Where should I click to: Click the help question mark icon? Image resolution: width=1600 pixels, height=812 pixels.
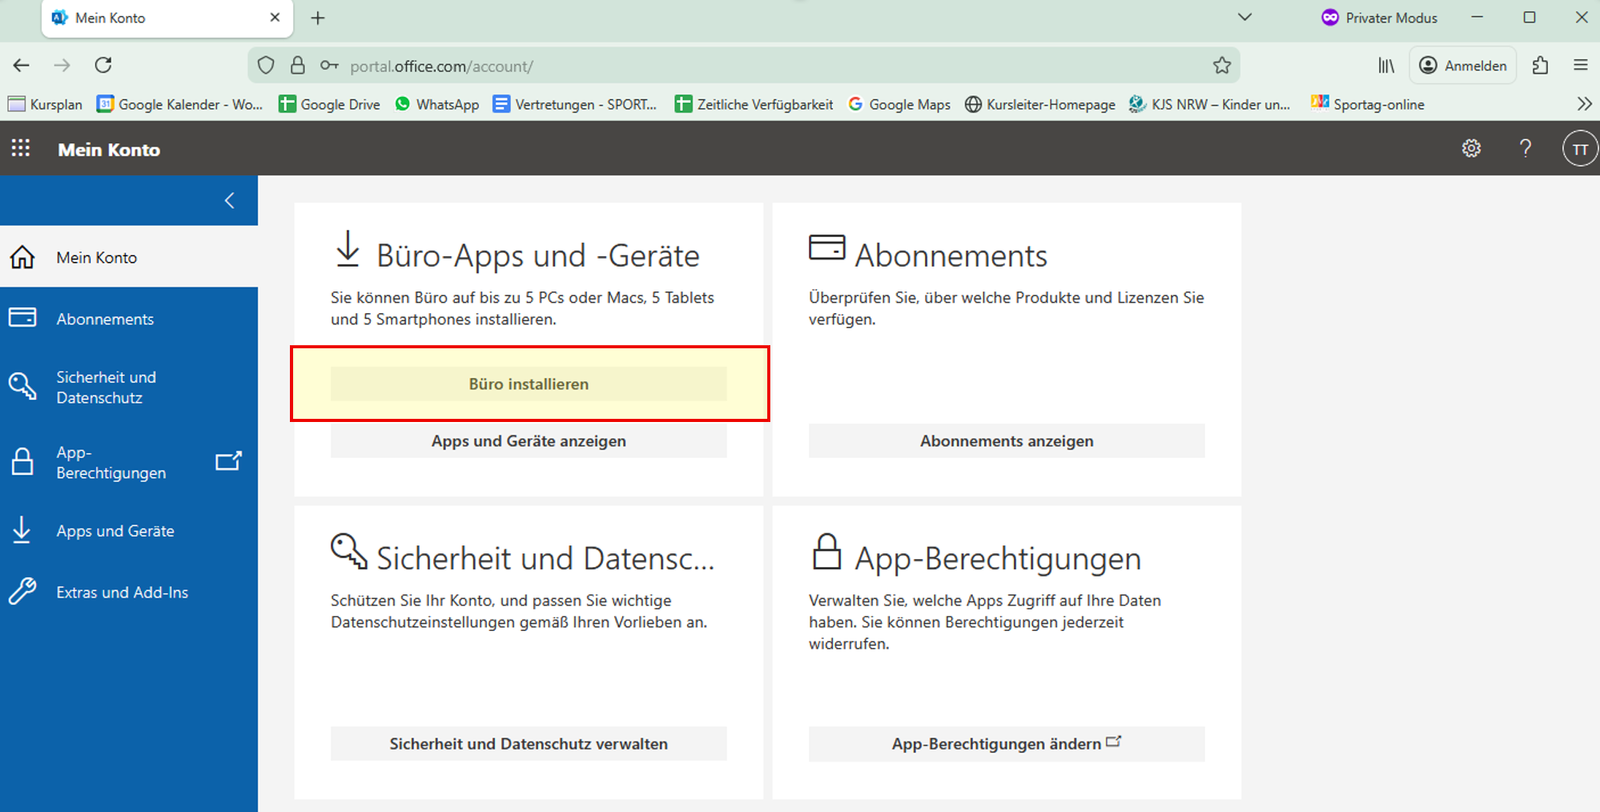(1525, 149)
